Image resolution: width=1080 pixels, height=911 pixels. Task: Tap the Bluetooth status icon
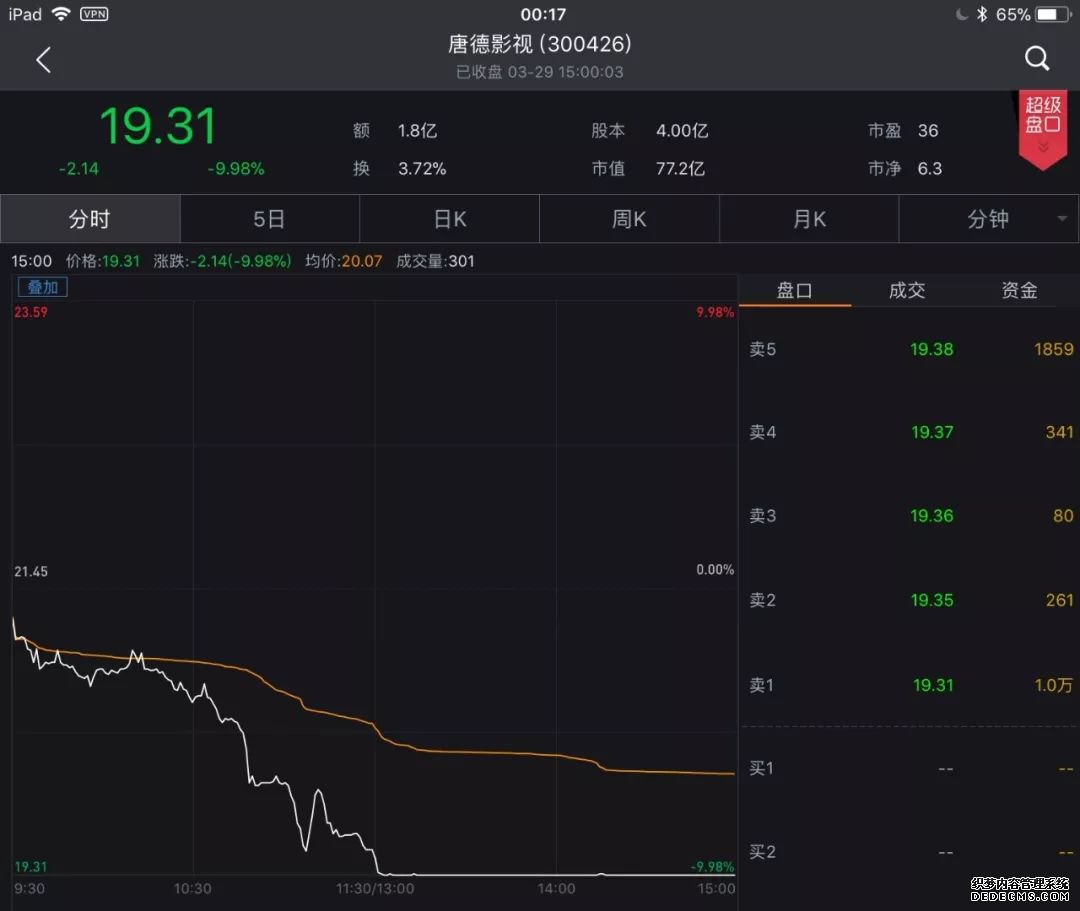982,14
